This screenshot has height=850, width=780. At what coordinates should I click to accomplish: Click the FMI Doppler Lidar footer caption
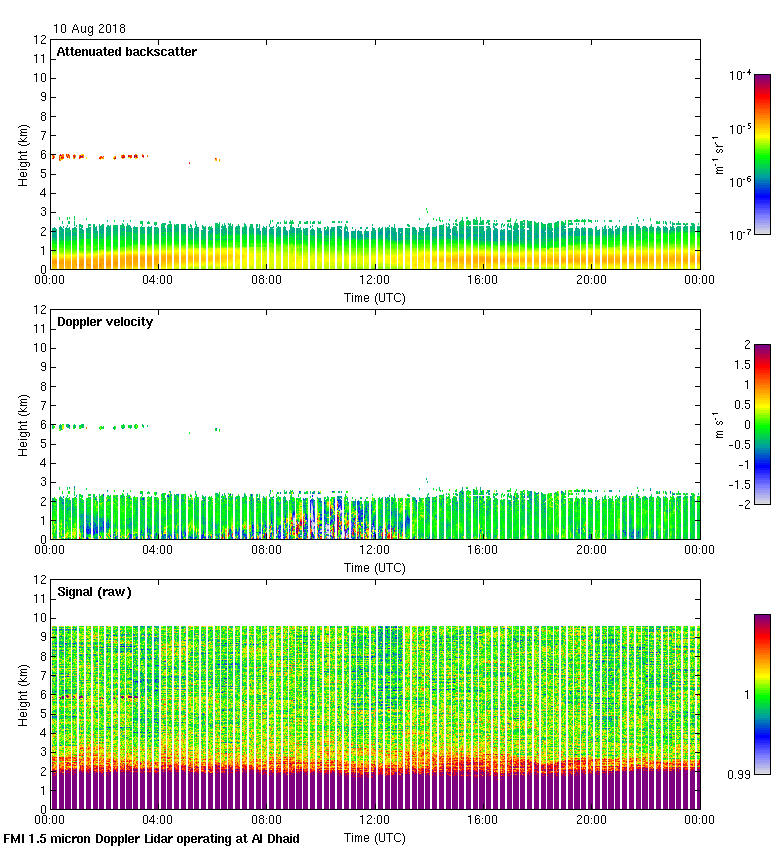point(152,839)
